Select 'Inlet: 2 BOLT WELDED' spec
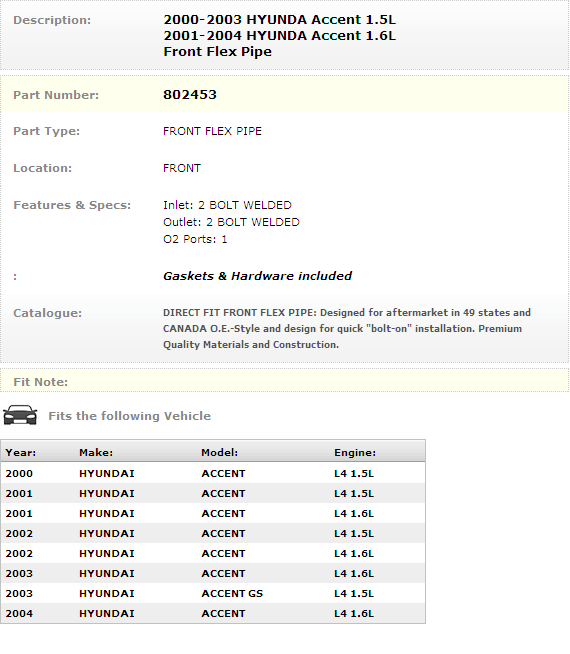The image size is (570, 654). point(227,205)
